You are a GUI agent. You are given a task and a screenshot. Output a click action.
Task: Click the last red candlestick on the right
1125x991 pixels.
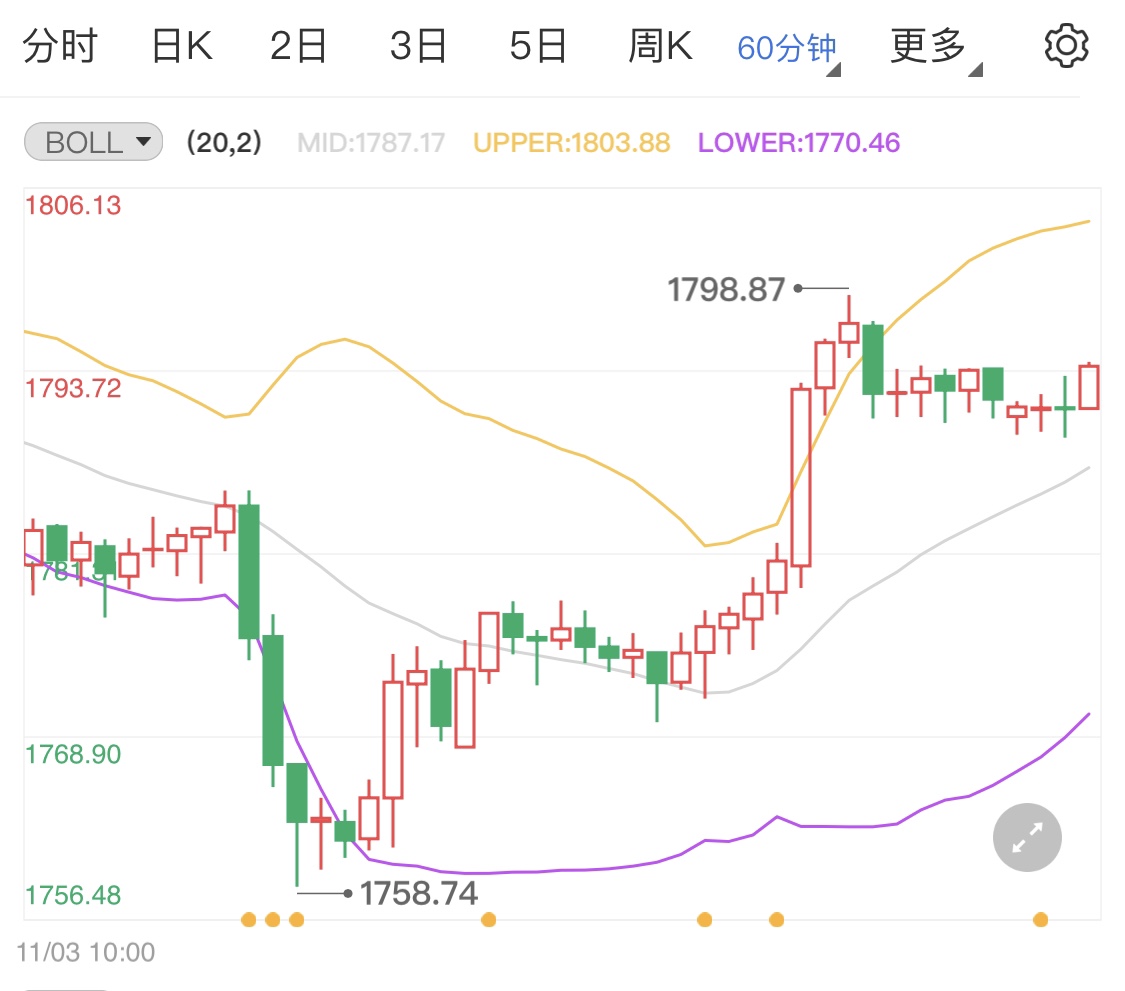tap(1089, 387)
